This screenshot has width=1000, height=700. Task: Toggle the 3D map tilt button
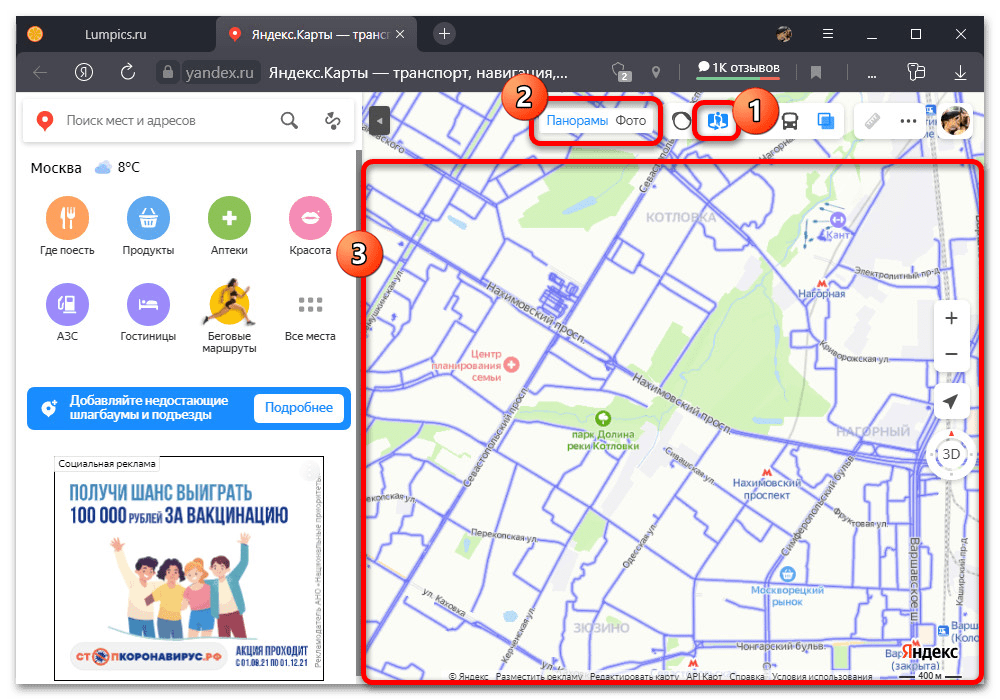tap(951, 454)
